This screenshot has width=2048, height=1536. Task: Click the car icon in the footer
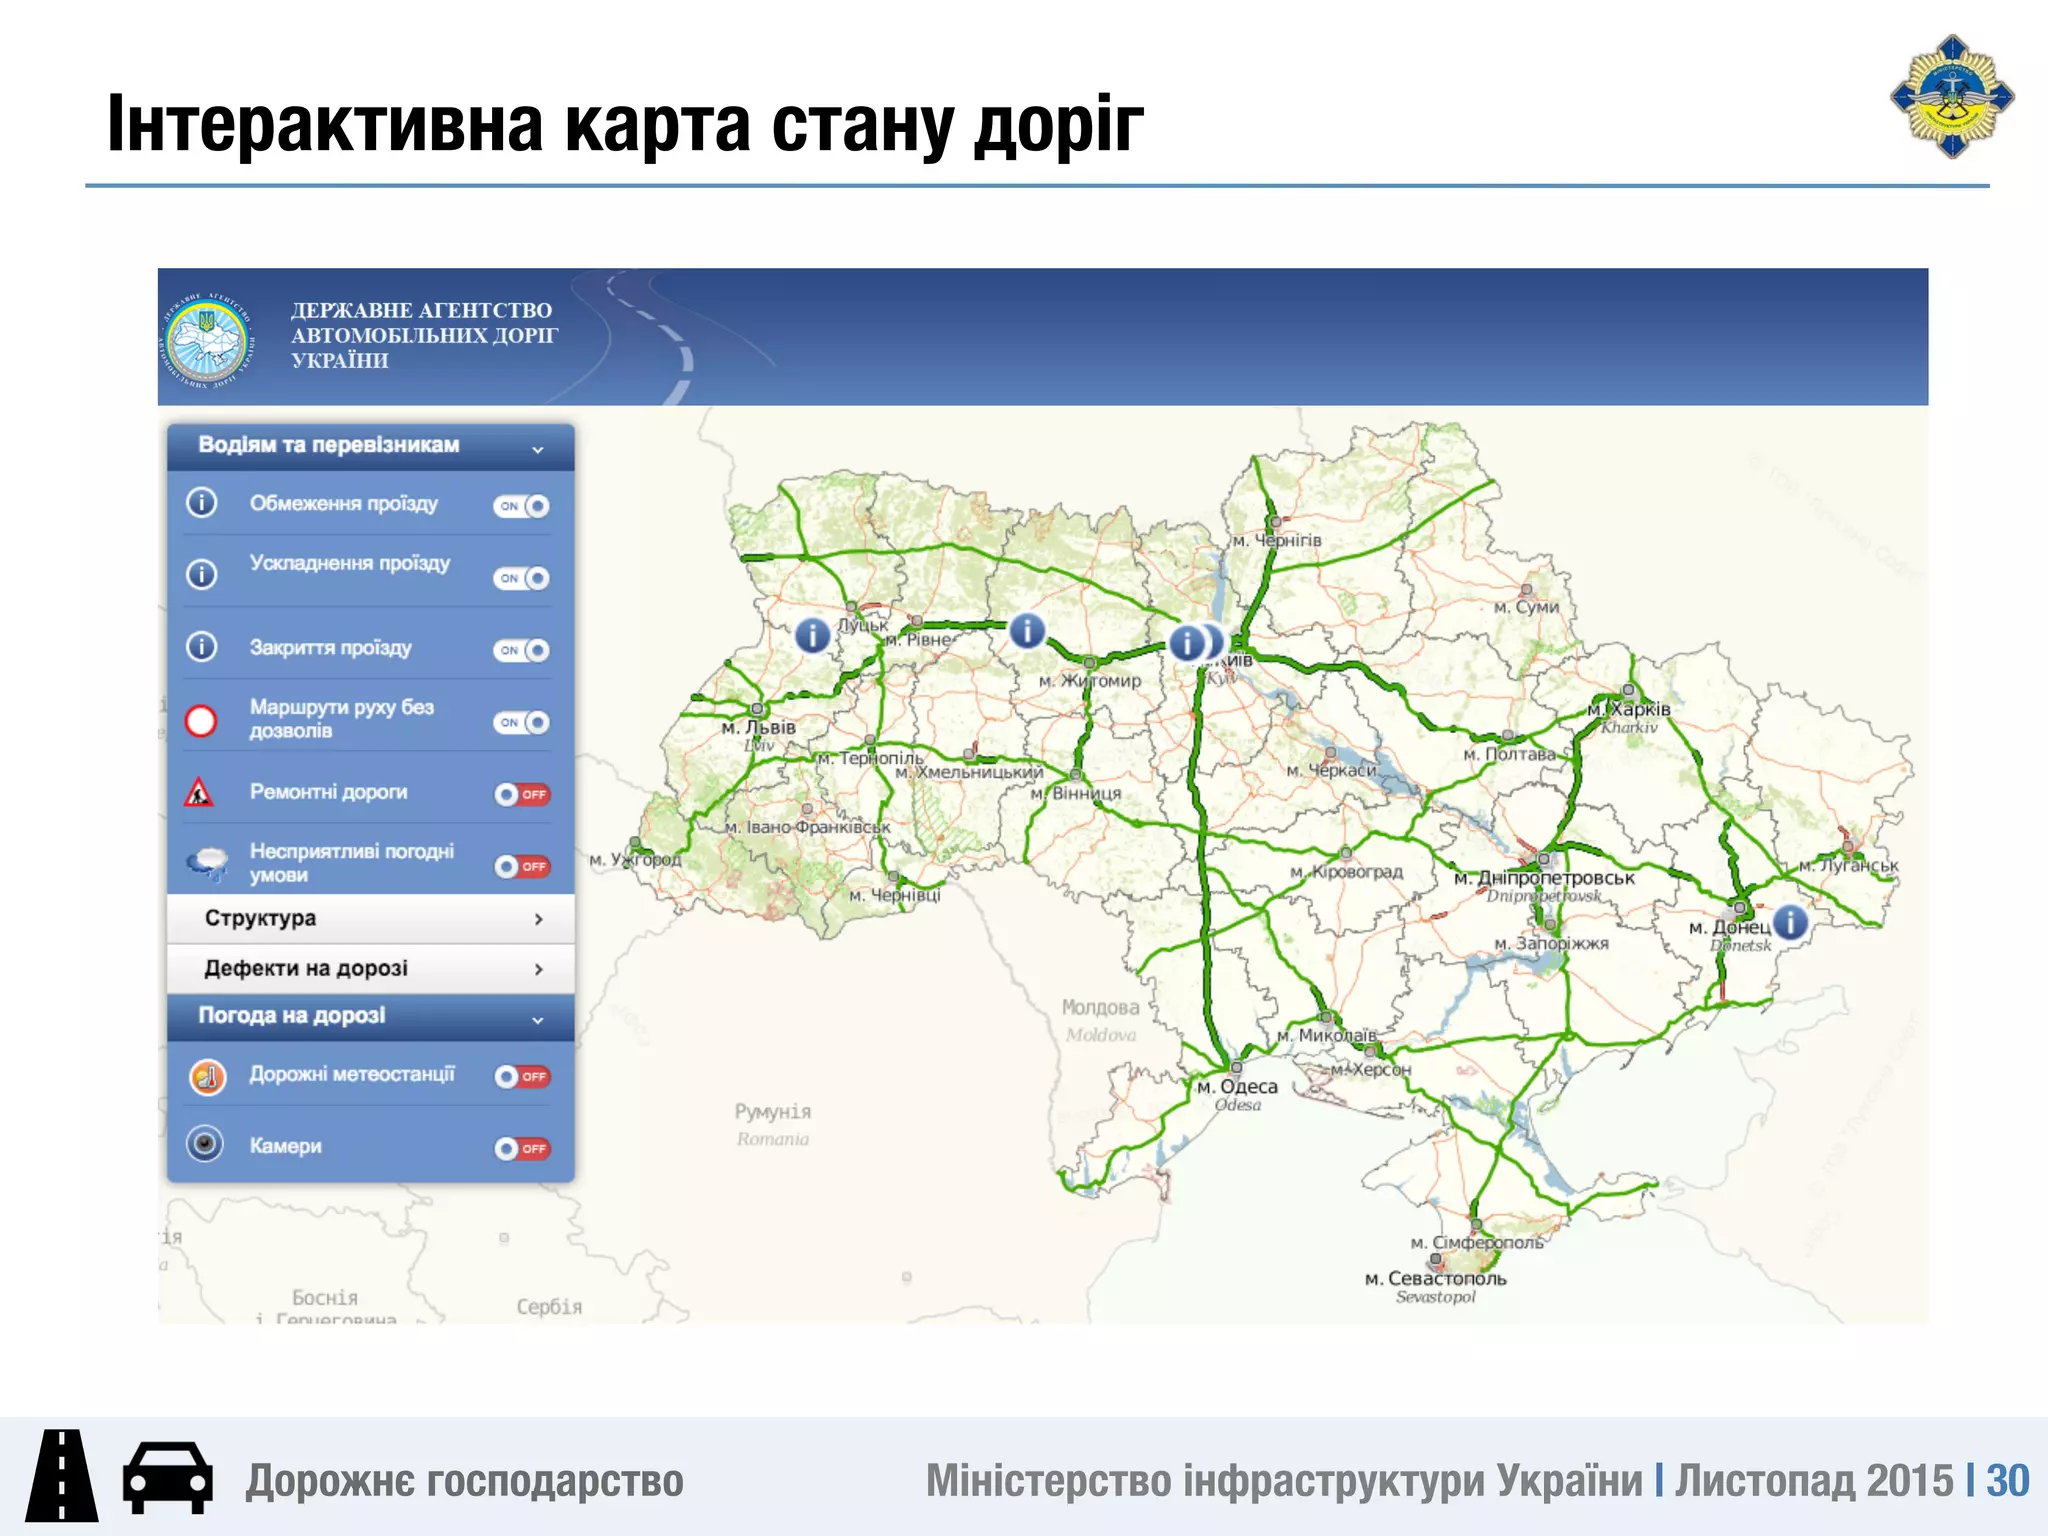(168, 1476)
